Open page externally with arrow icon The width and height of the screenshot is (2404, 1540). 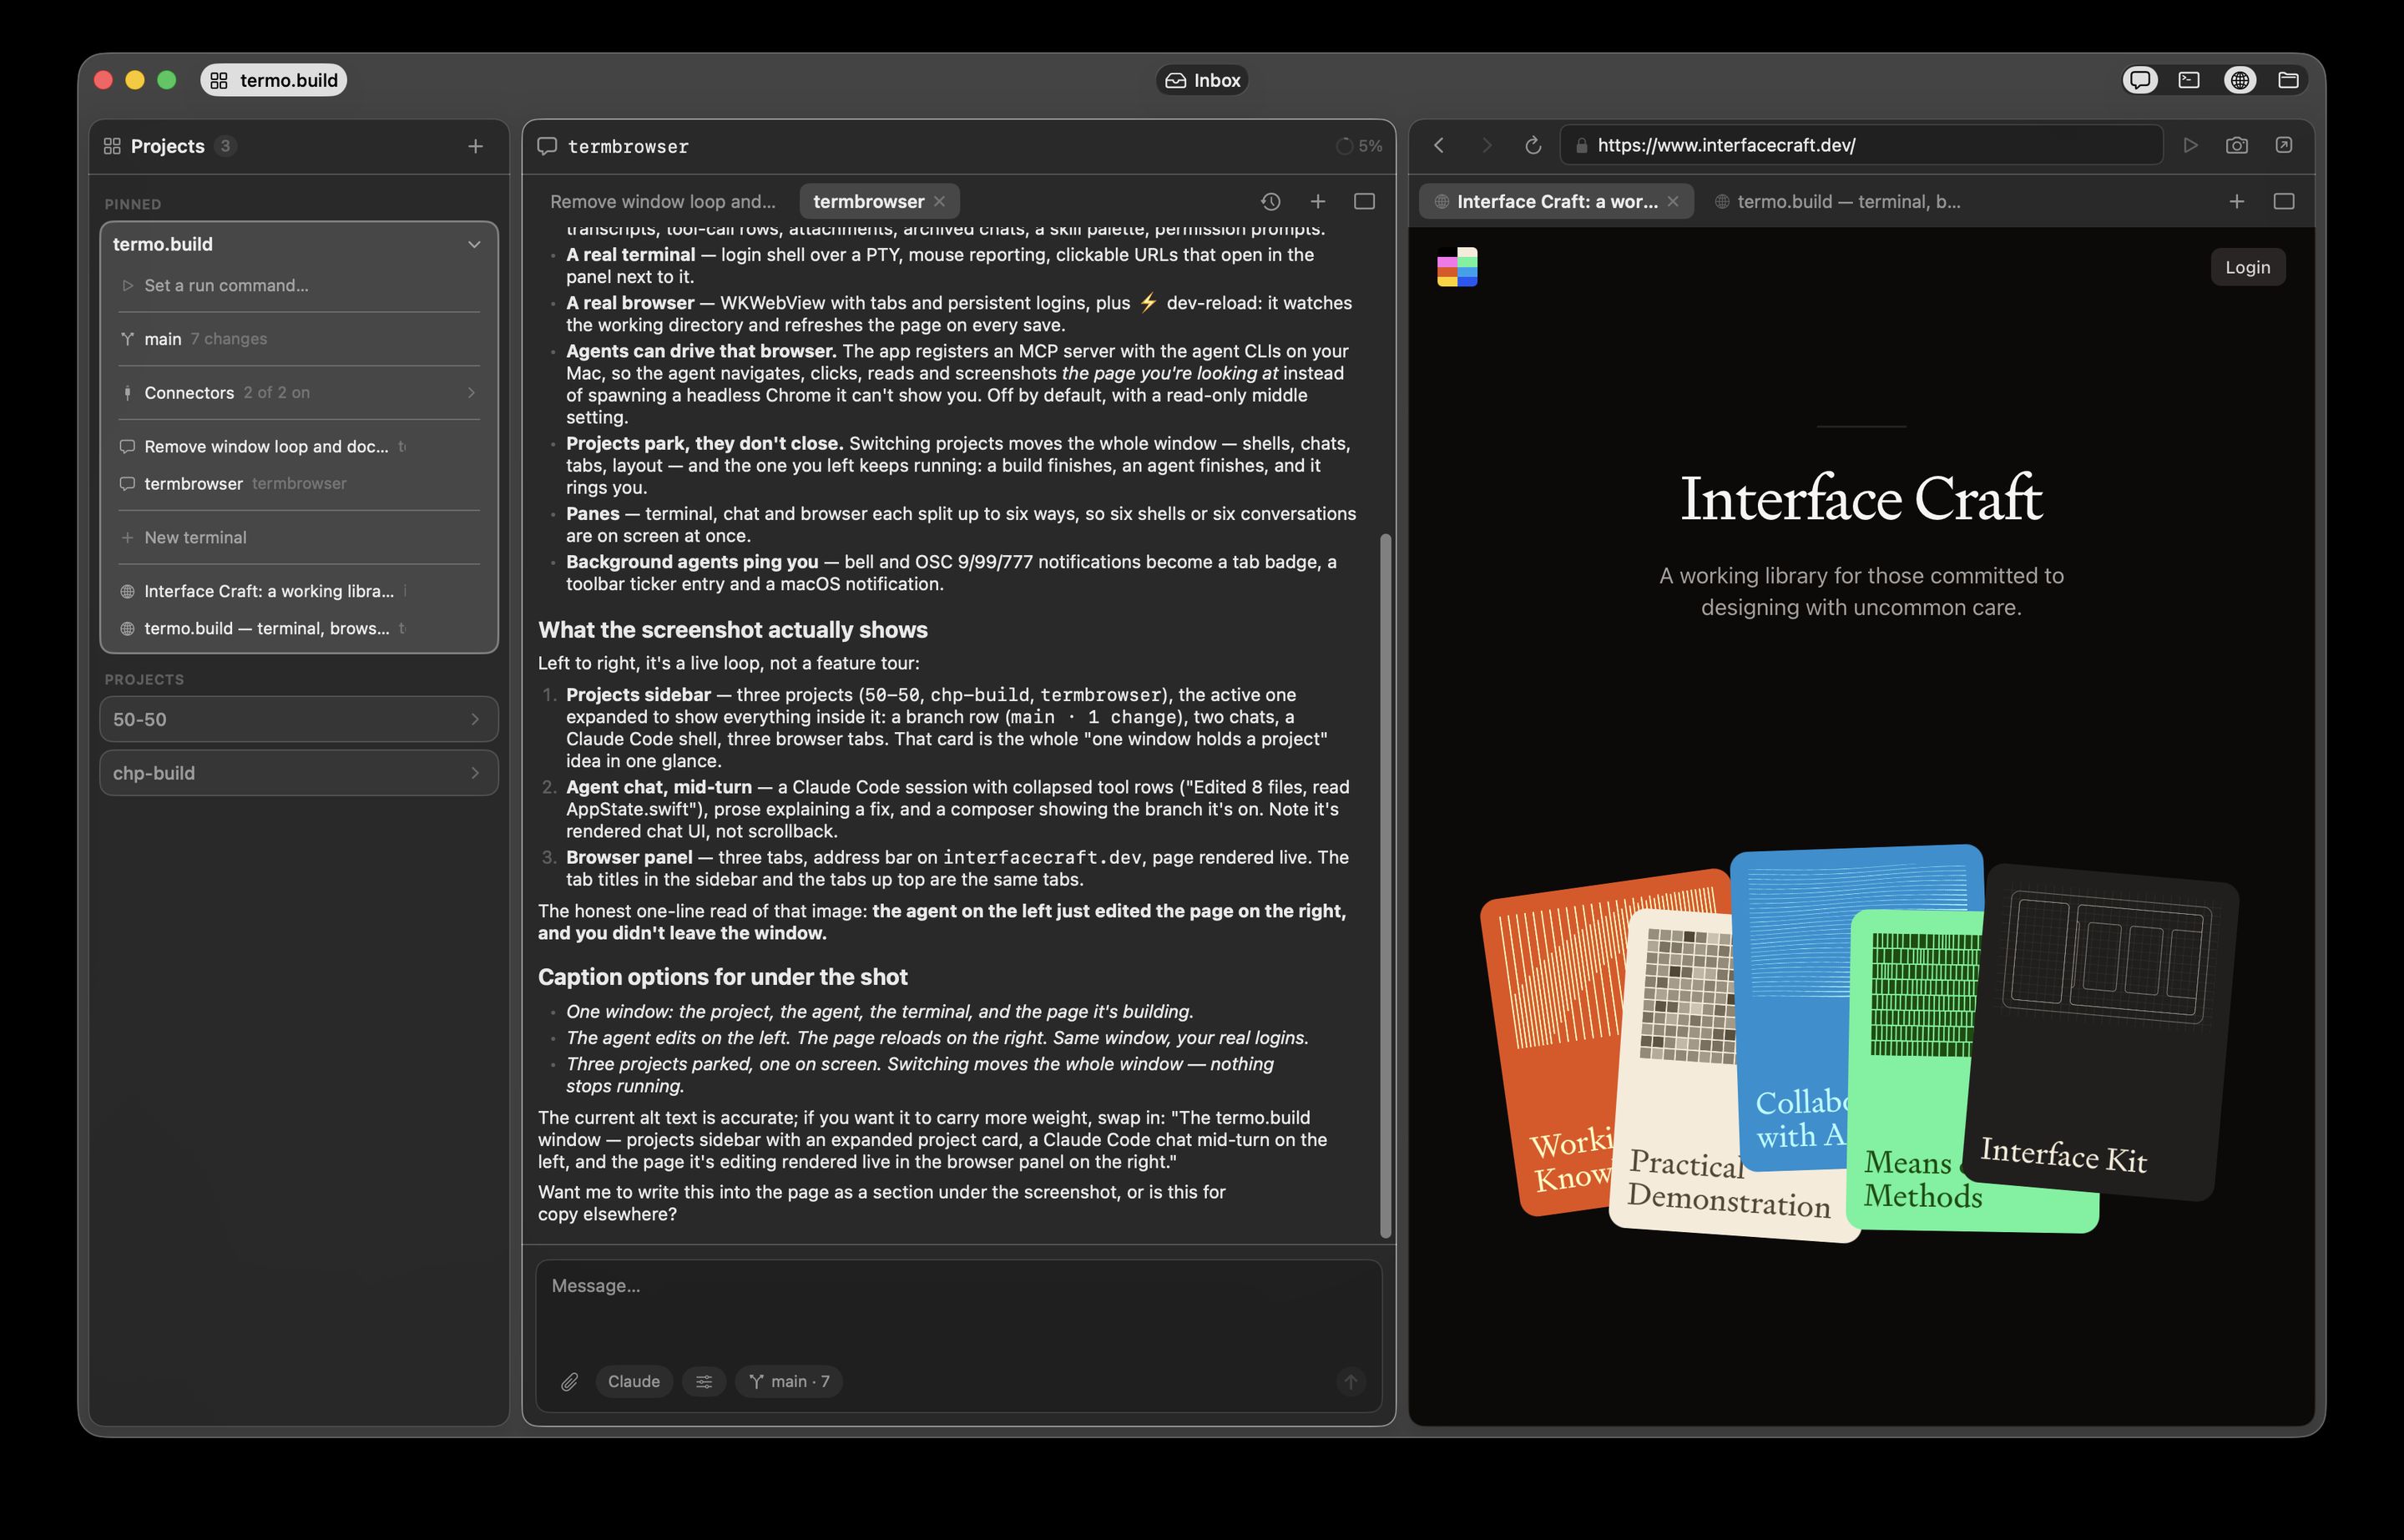coord(2284,145)
